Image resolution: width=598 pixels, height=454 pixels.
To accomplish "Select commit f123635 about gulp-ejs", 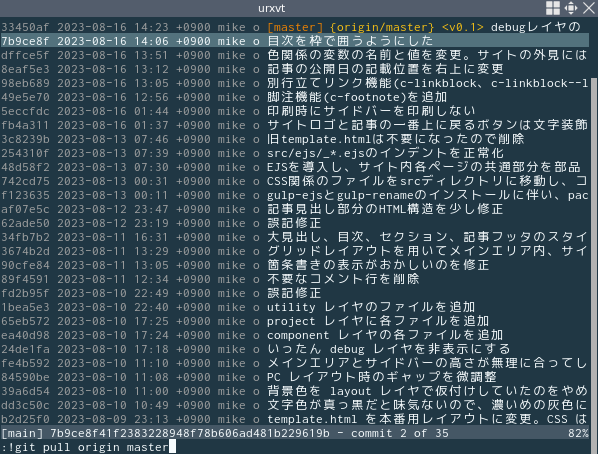I will pyautogui.click(x=294, y=195).
